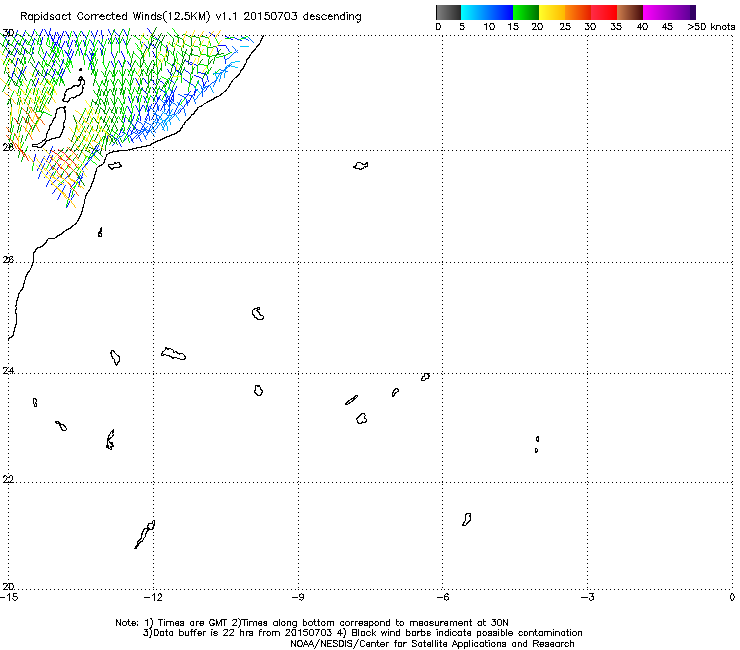The height and width of the screenshot is (650, 740).
Task: Click the yellow 20-25 knots legend color
Action: 552,12
